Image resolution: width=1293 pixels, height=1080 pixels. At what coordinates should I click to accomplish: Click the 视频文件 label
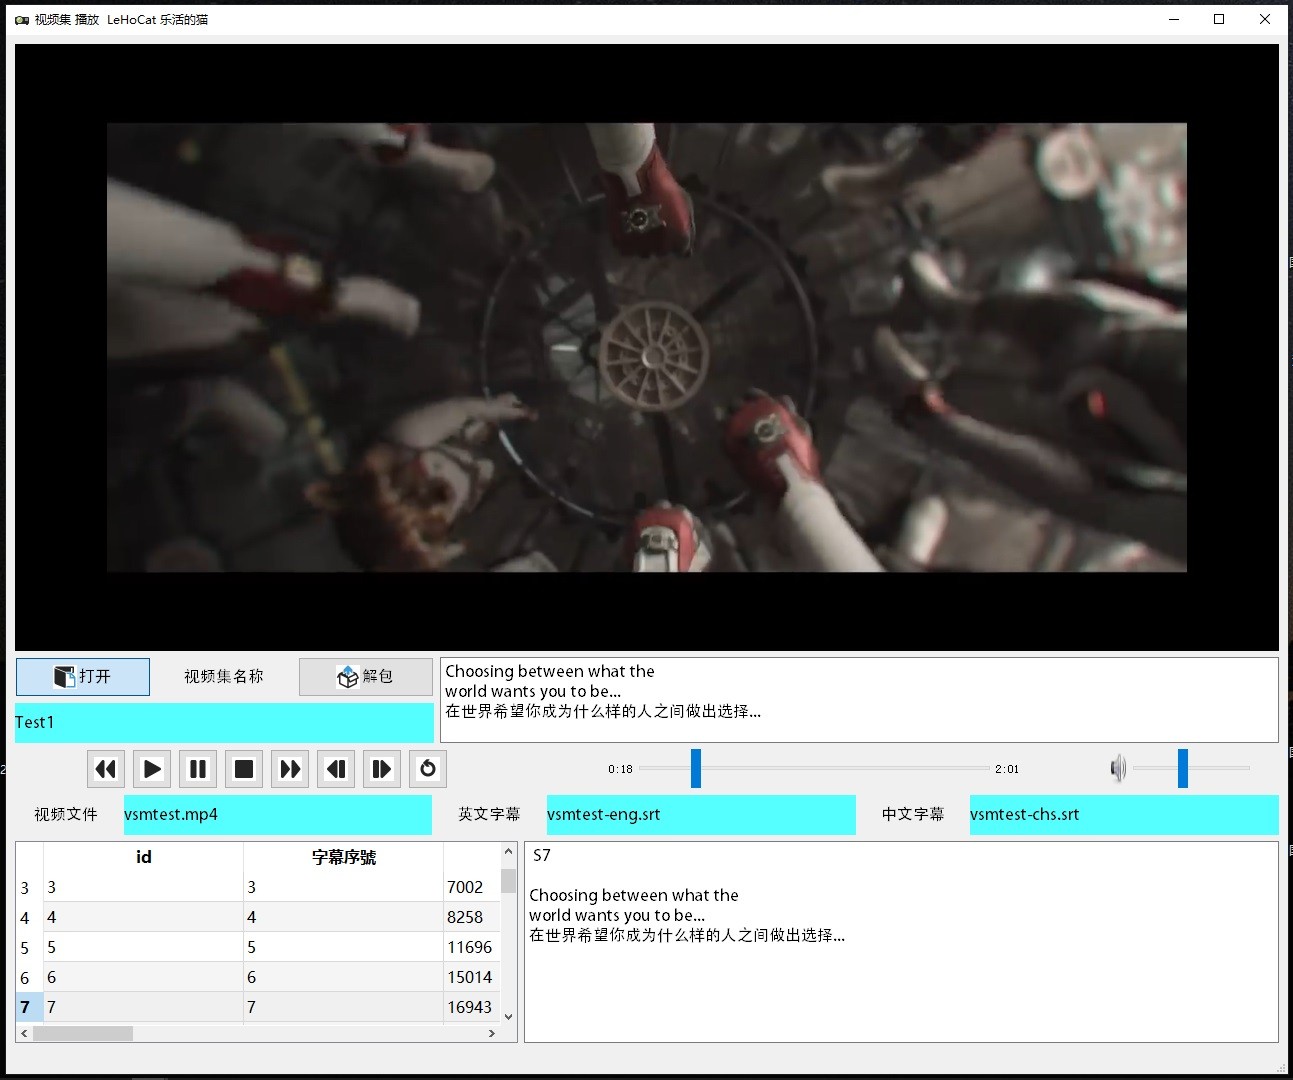(x=66, y=815)
